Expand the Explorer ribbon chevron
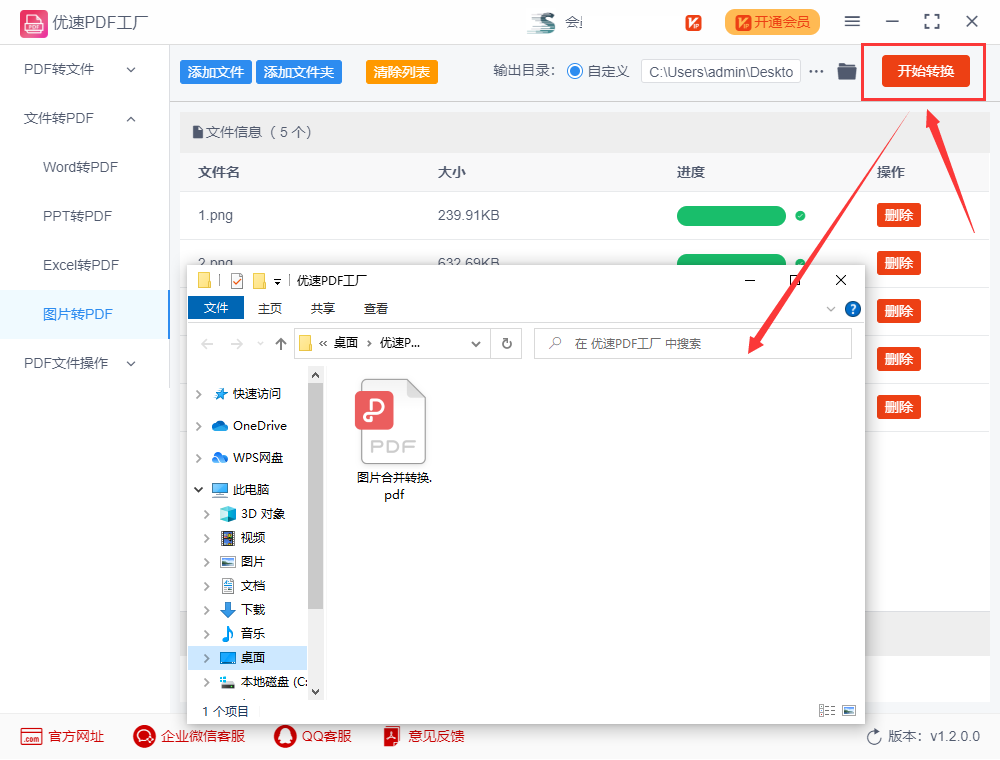Image resolution: width=1000 pixels, height=760 pixels. 830,309
